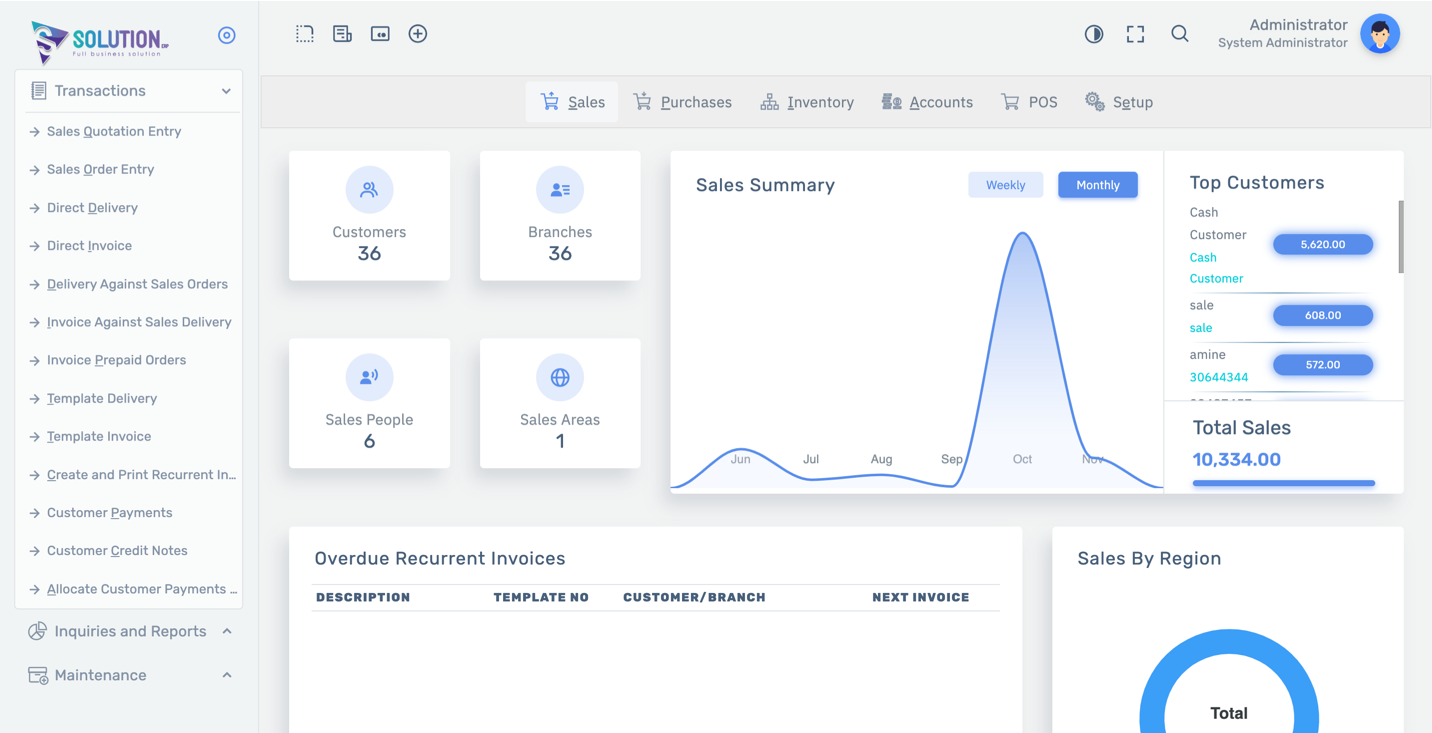Click Top Customers scrollbar

[1400, 237]
